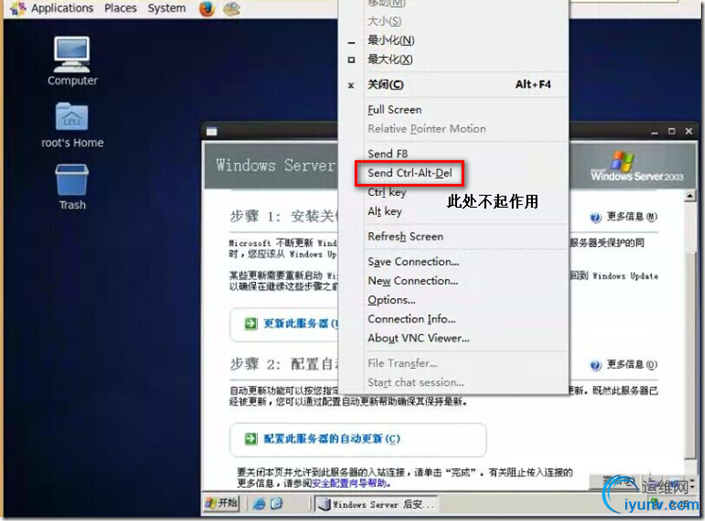The width and height of the screenshot is (705, 521).
Task: Choose Full Screen menu entry
Action: point(453,110)
